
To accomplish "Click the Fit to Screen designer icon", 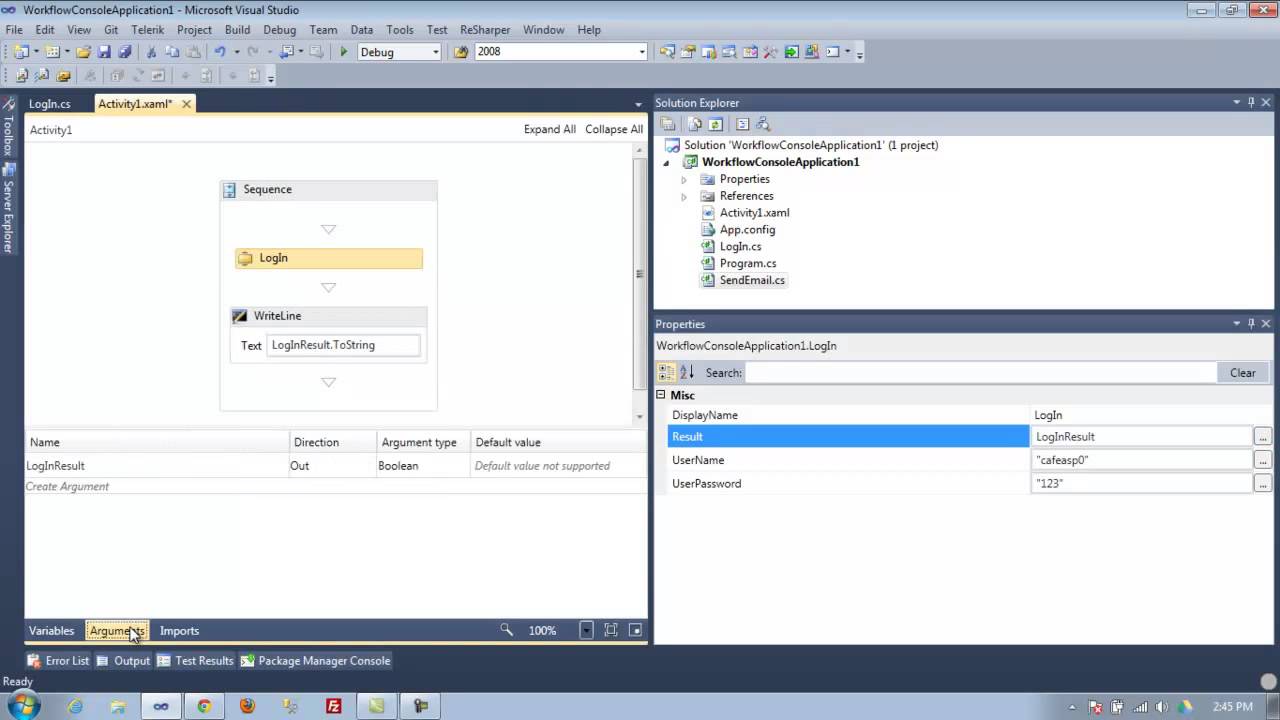I will pyautogui.click(x=611, y=630).
